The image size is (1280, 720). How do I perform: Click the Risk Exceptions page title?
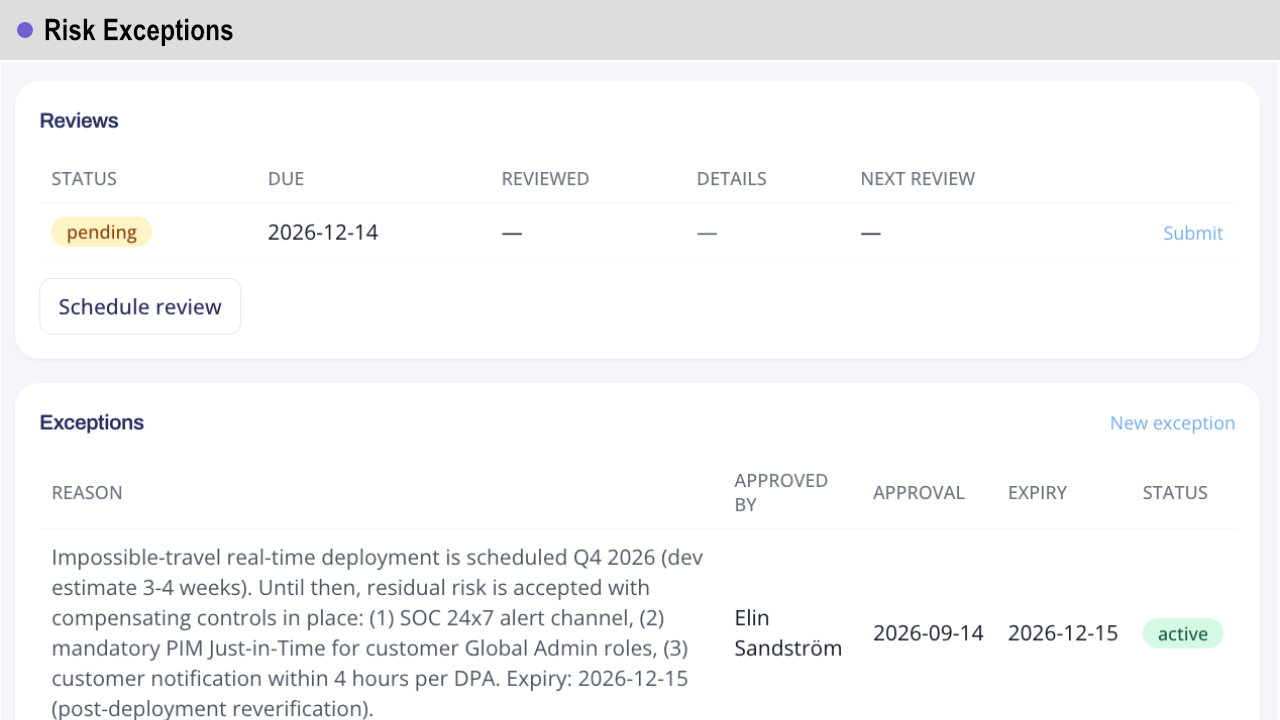click(138, 30)
